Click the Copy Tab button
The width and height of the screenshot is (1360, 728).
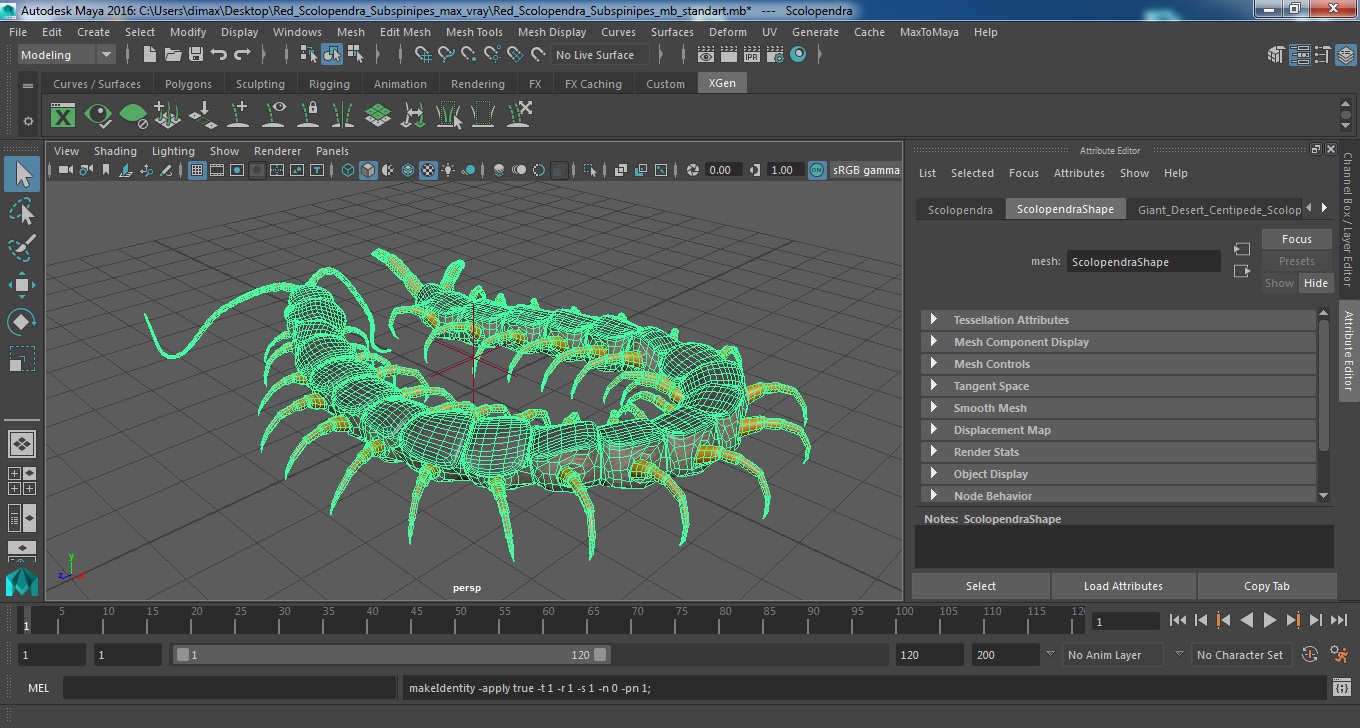pyautogui.click(x=1266, y=586)
